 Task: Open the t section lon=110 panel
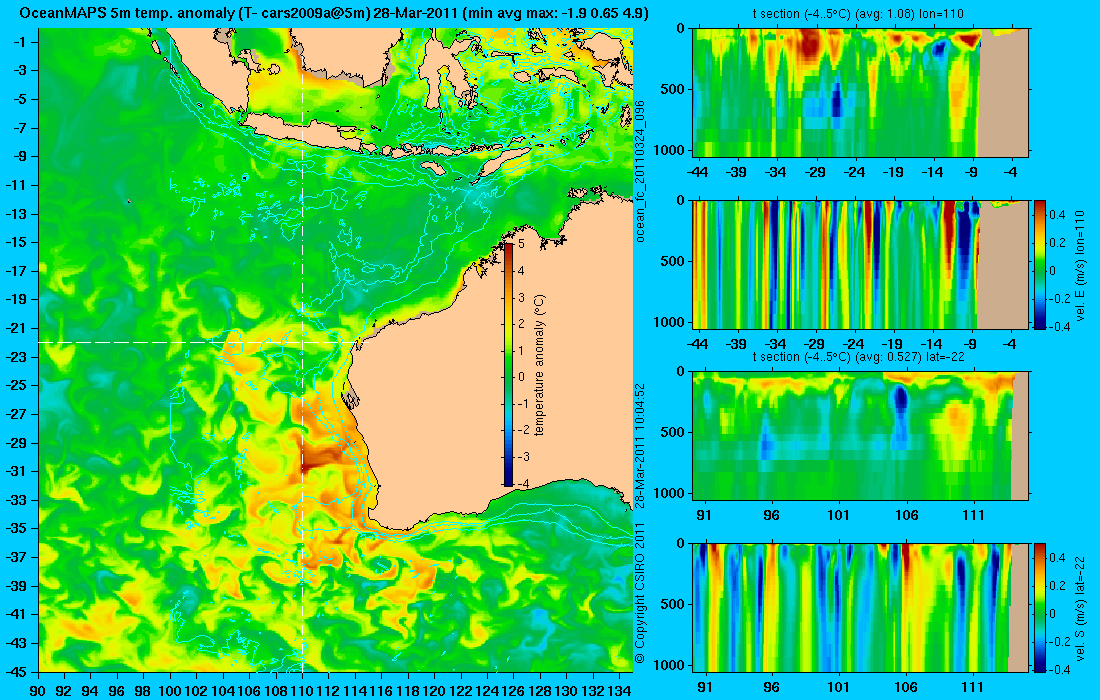click(x=861, y=93)
